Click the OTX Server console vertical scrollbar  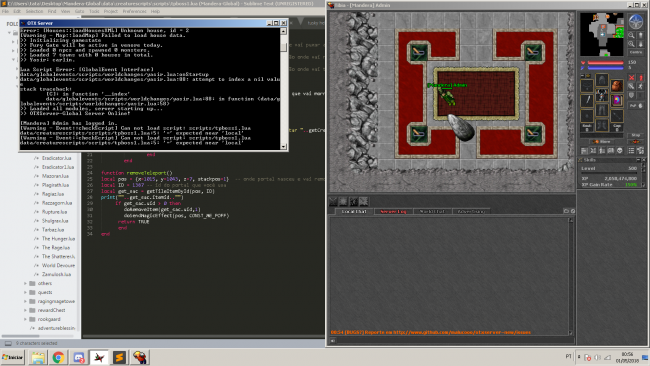(284, 89)
